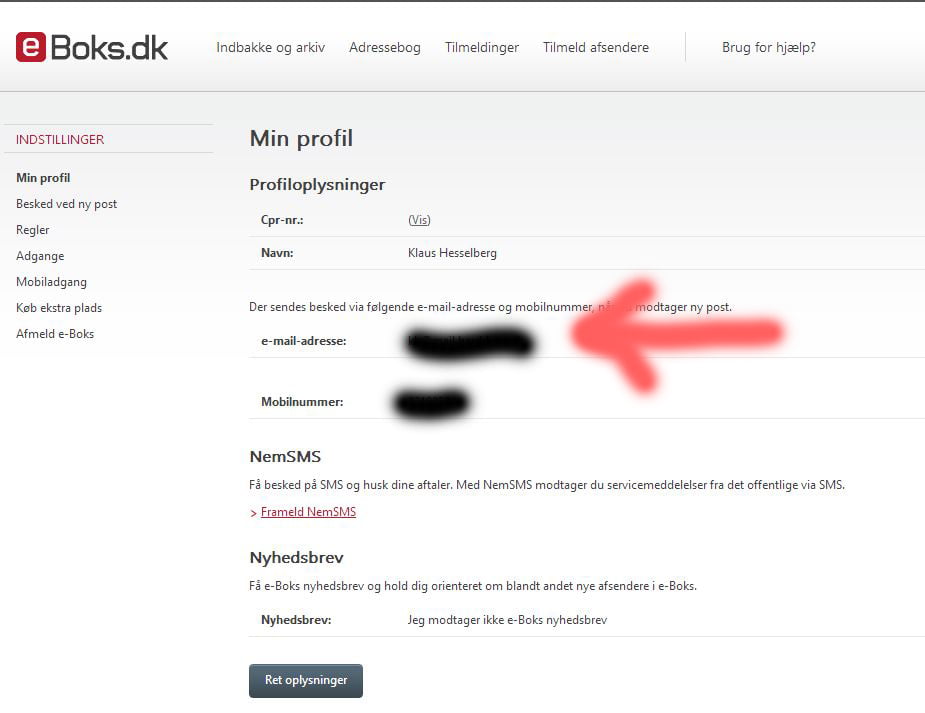
Task: Click the redacted Mobilnummer value
Action: click(431, 403)
